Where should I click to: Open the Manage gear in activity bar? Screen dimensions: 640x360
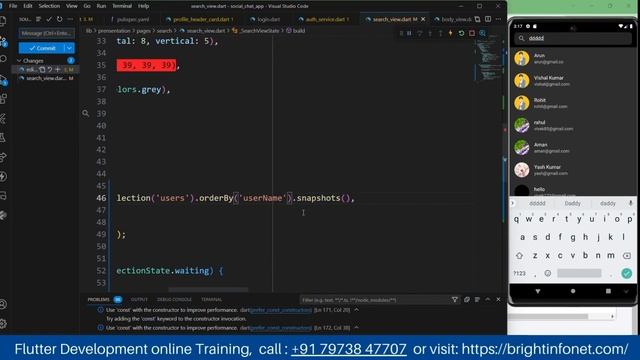[x=3, y=323]
